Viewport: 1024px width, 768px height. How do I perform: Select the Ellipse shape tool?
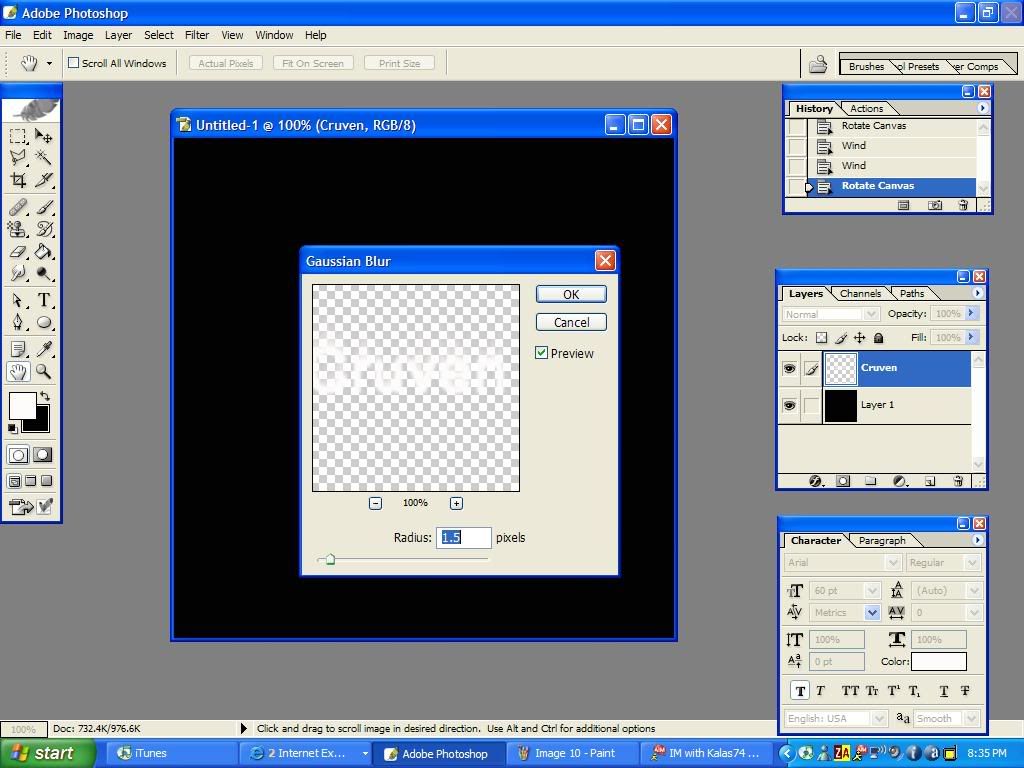[x=44, y=322]
